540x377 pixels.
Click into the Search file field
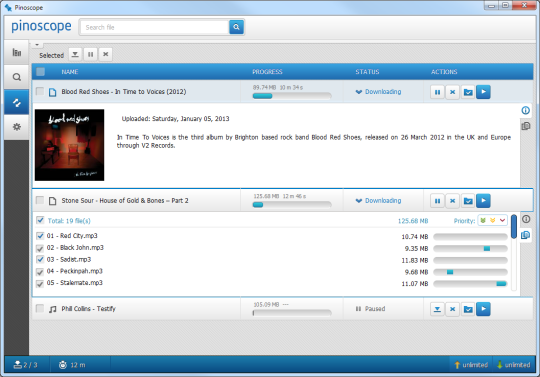pos(155,27)
